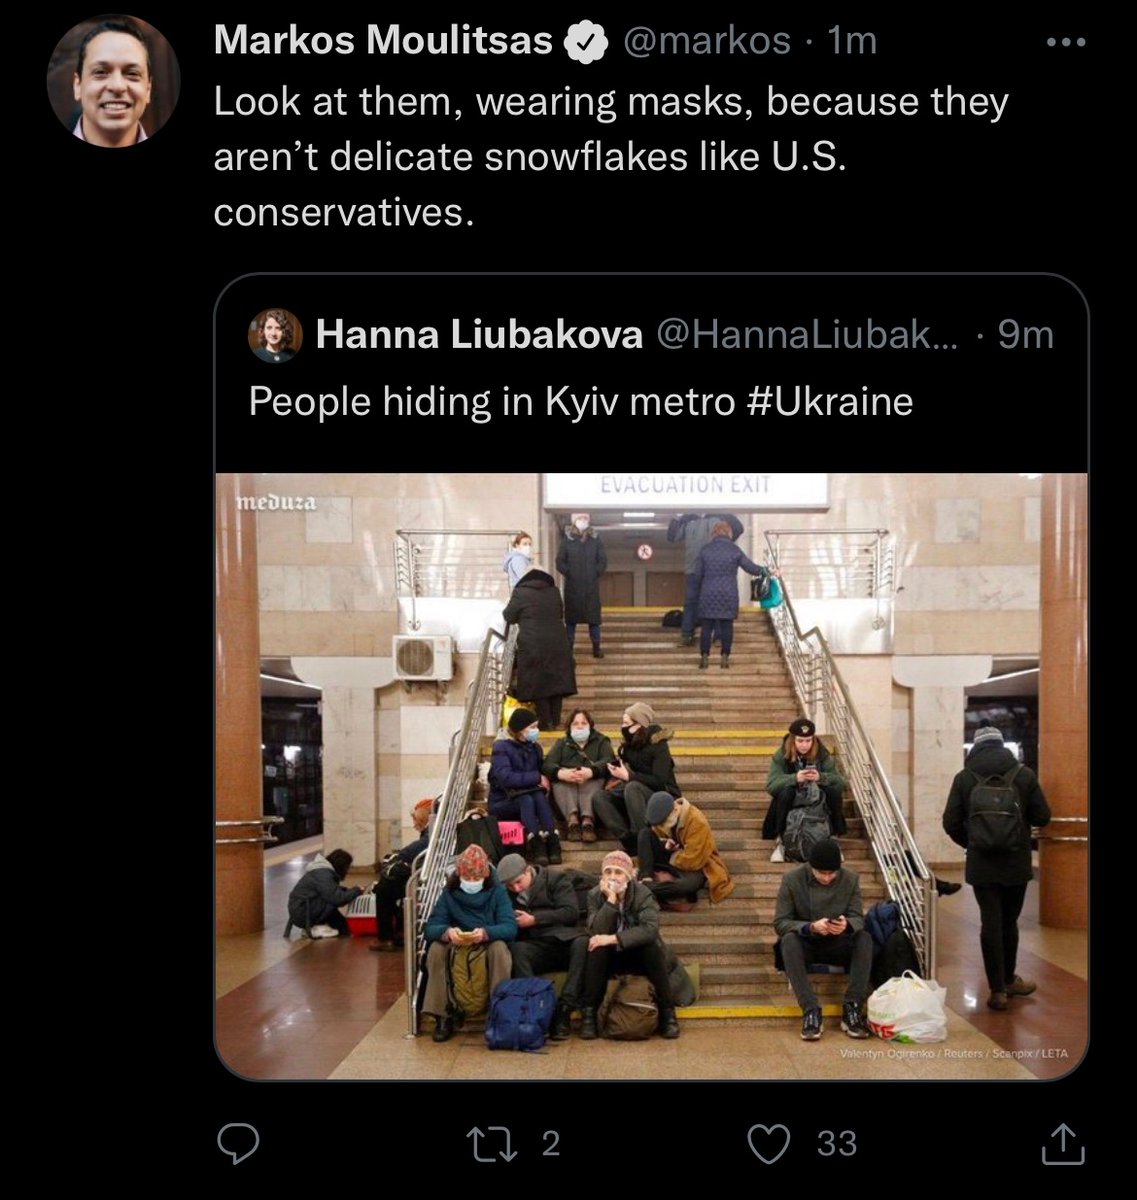Open the #Ukraine hashtag
Image resolution: width=1137 pixels, height=1200 pixels.
click(x=830, y=402)
